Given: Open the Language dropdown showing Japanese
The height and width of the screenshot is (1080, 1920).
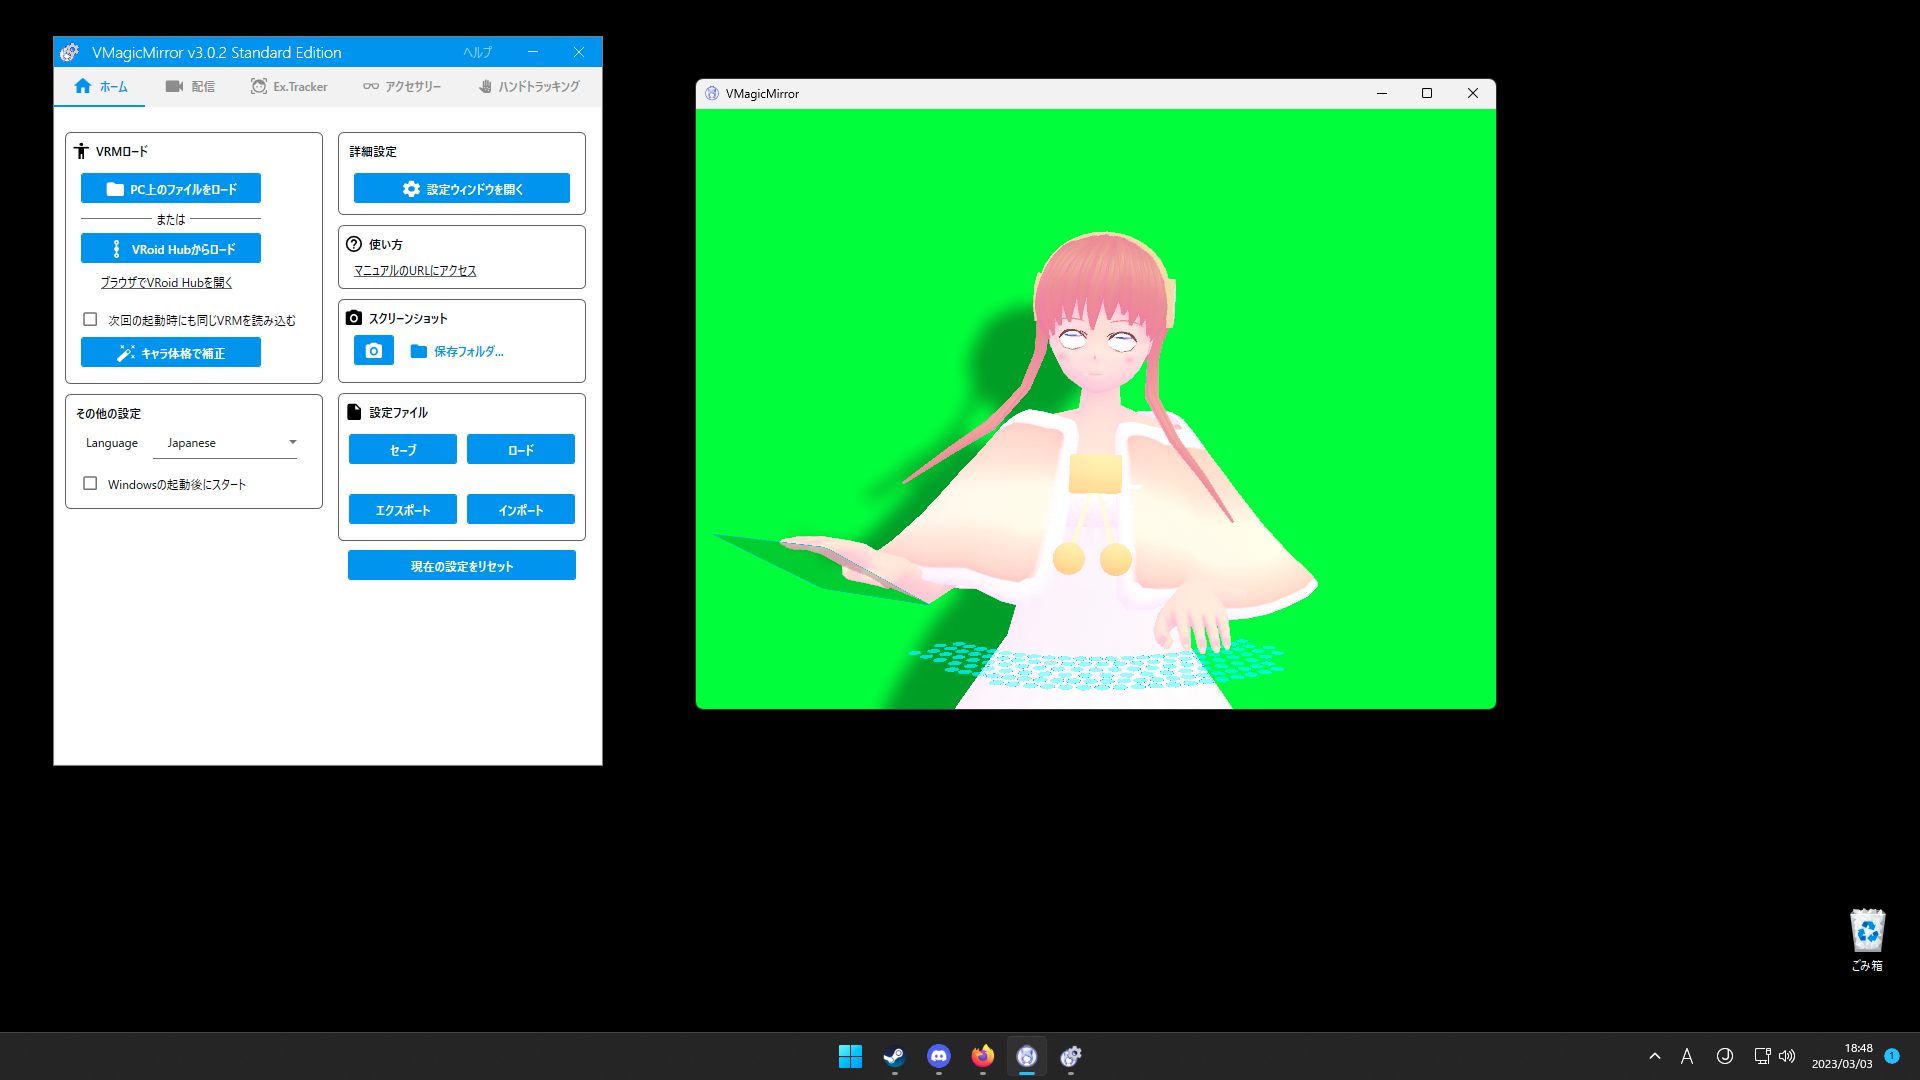Looking at the screenshot, I should [225, 442].
